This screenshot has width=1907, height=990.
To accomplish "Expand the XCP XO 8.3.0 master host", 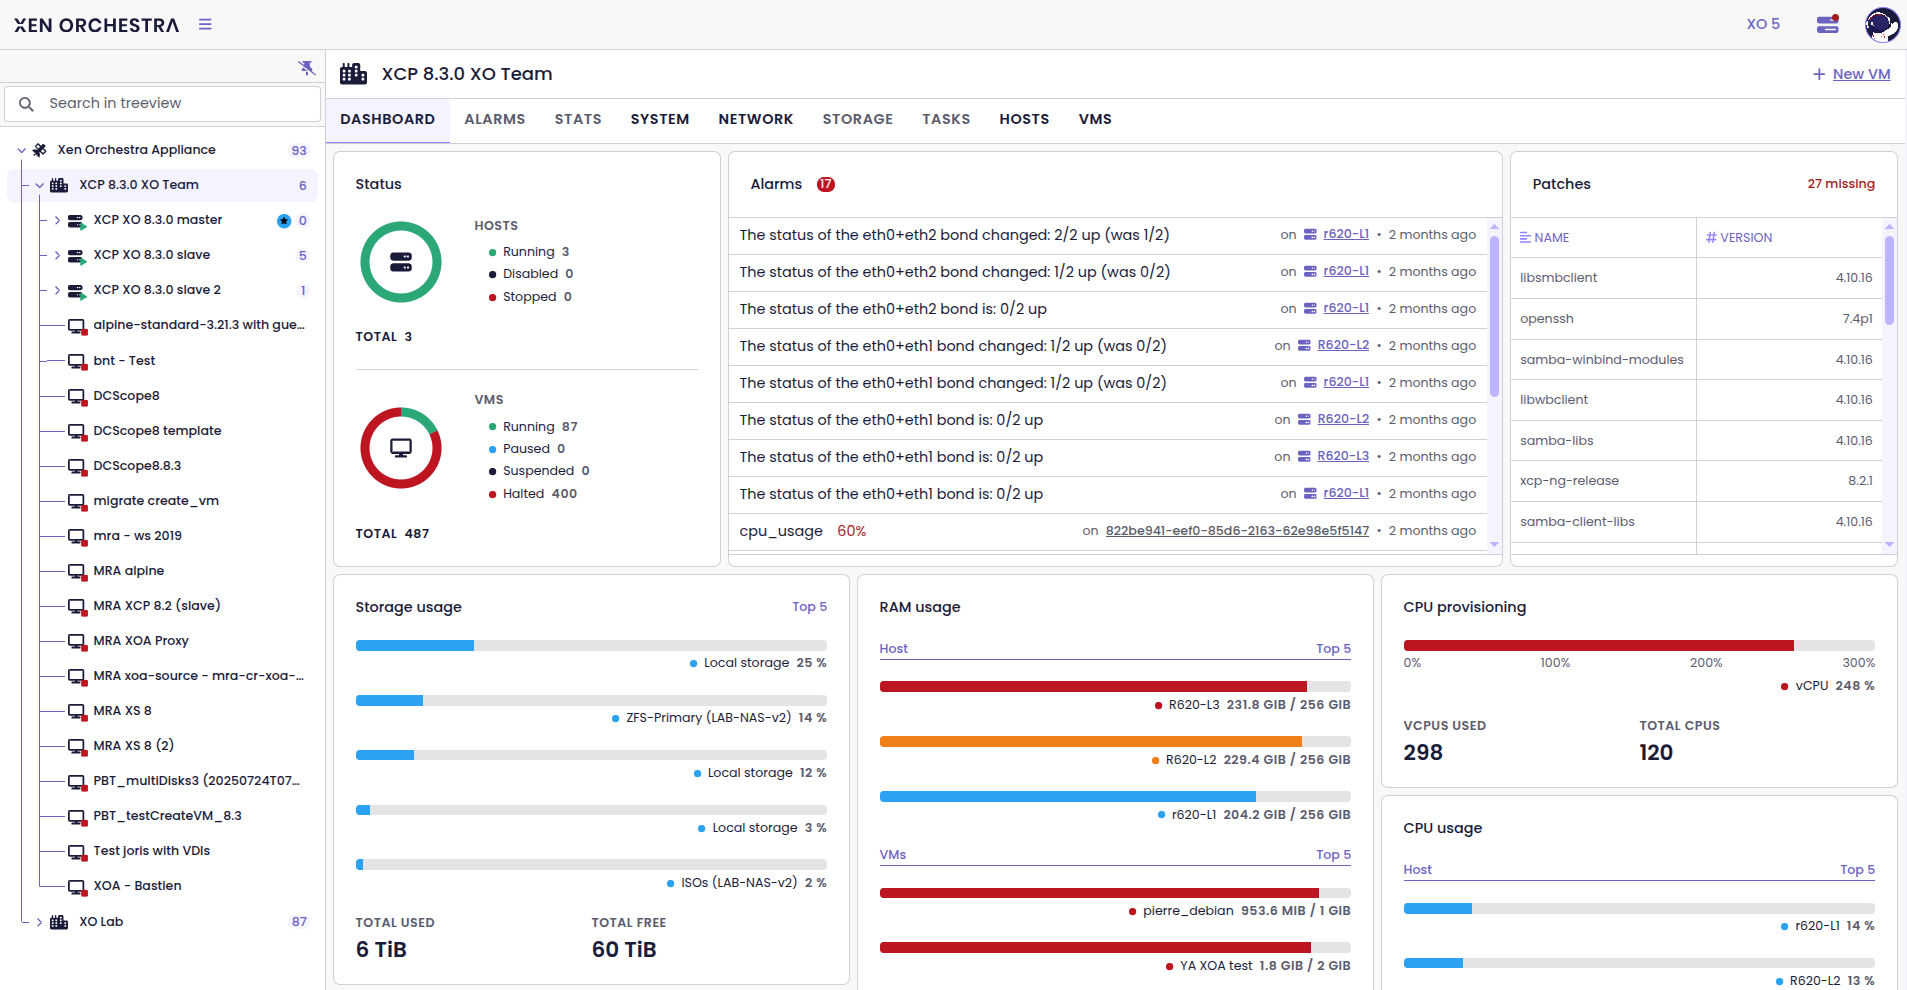I will point(57,220).
